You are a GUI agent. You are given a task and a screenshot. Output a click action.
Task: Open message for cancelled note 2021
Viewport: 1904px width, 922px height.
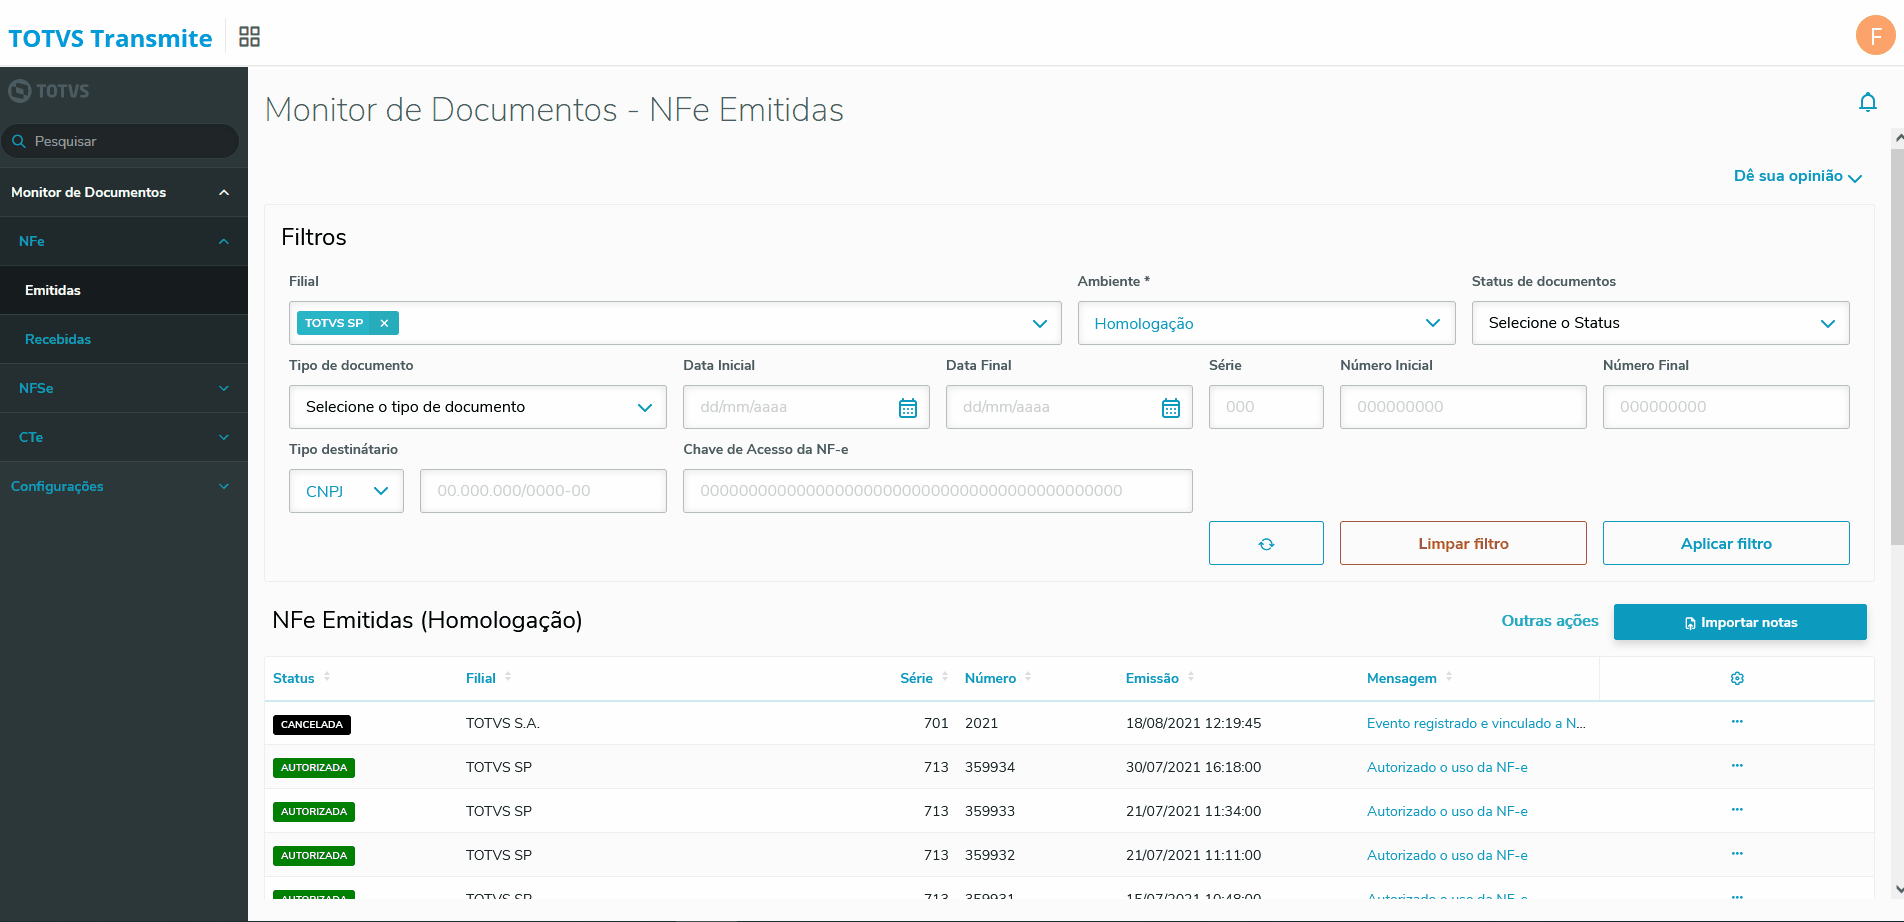point(1476,723)
